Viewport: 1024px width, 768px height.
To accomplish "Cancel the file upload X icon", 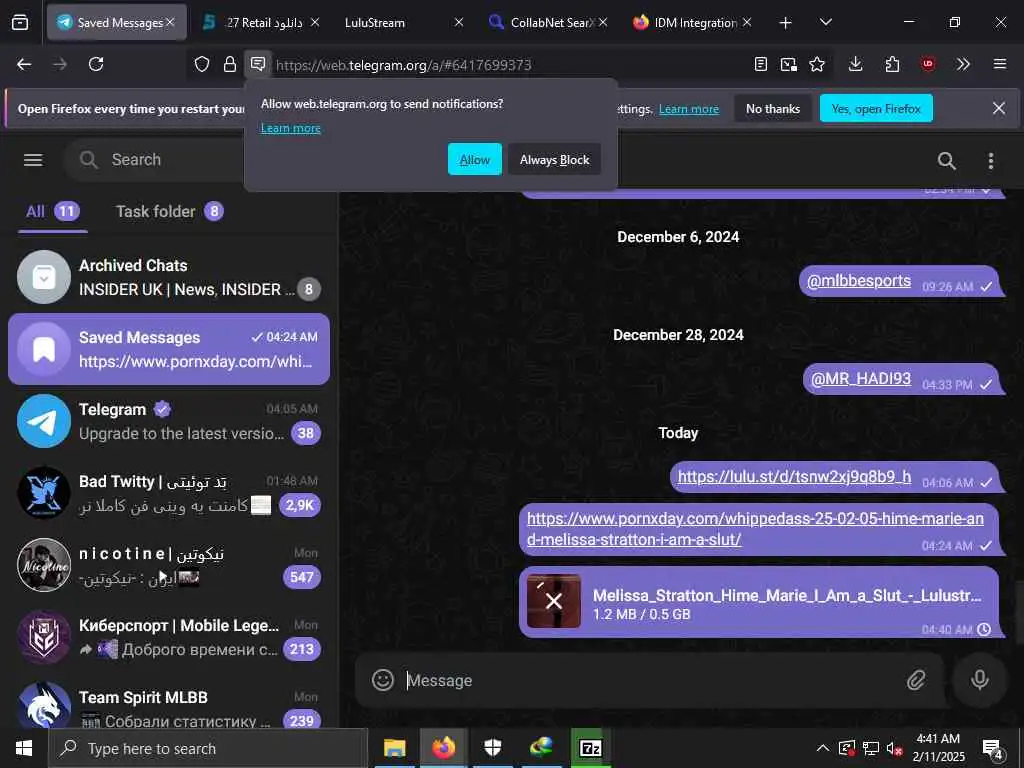I will pos(553,601).
